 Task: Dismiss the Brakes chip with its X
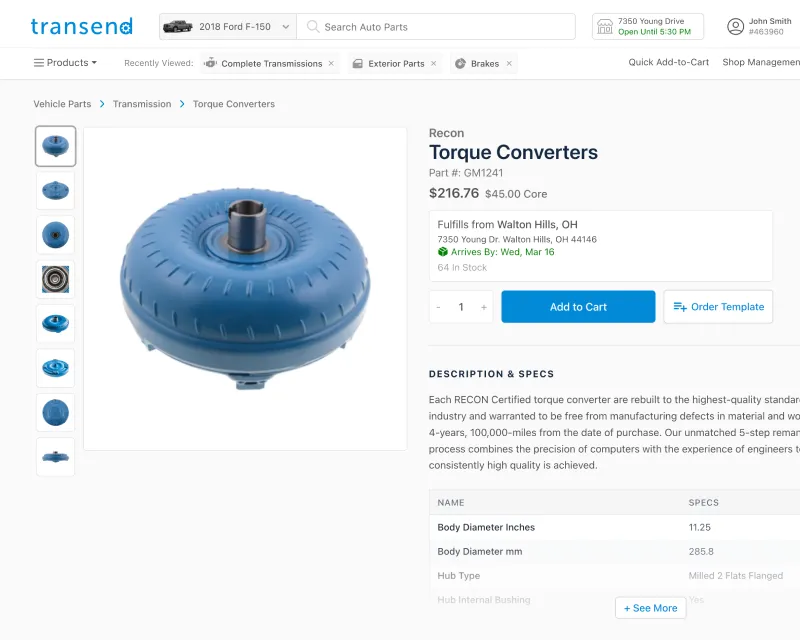(509, 62)
